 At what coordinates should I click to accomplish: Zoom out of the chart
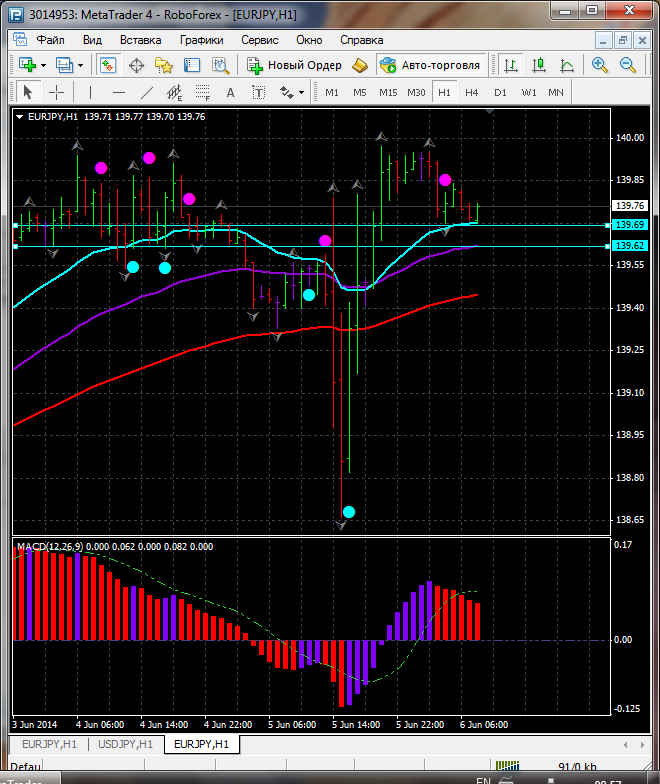pos(628,65)
